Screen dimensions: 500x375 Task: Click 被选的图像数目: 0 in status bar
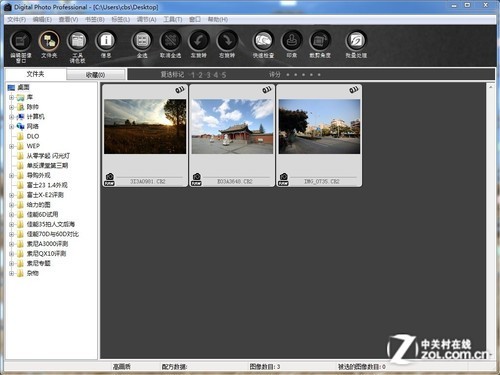[362, 367]
